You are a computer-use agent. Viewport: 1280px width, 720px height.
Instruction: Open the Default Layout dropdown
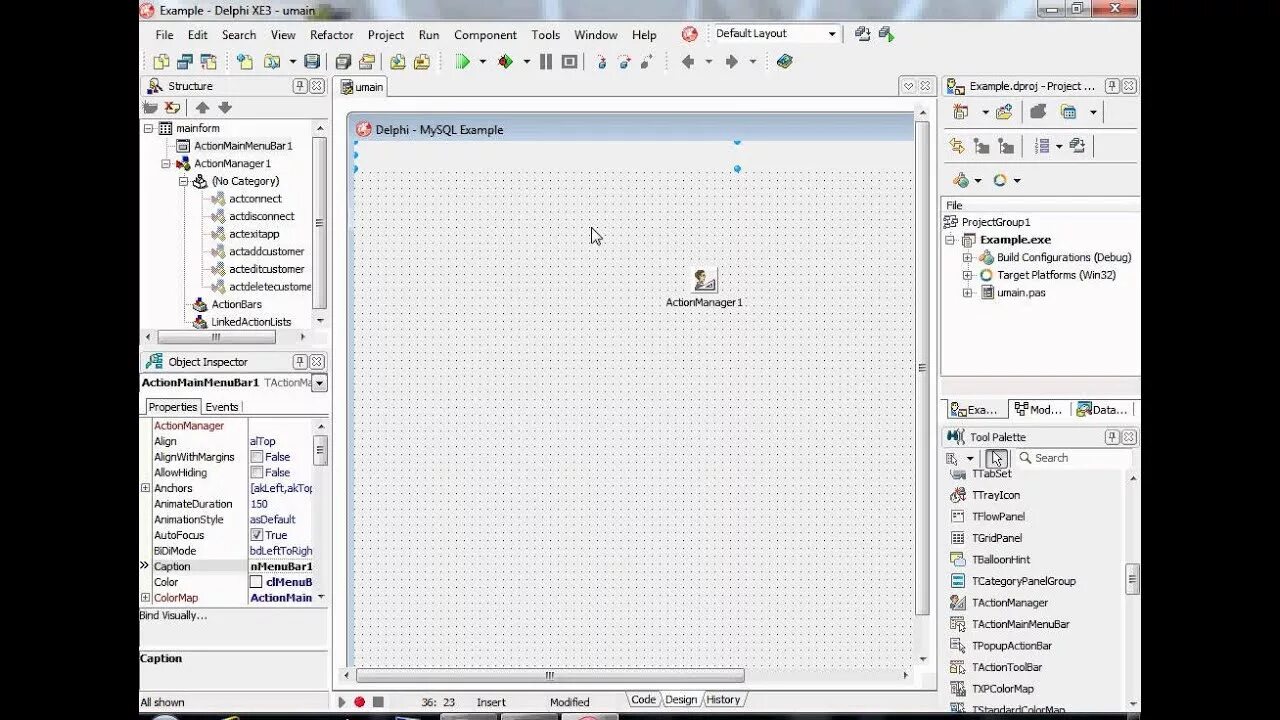pyautogui.click(x=831, y=34)
